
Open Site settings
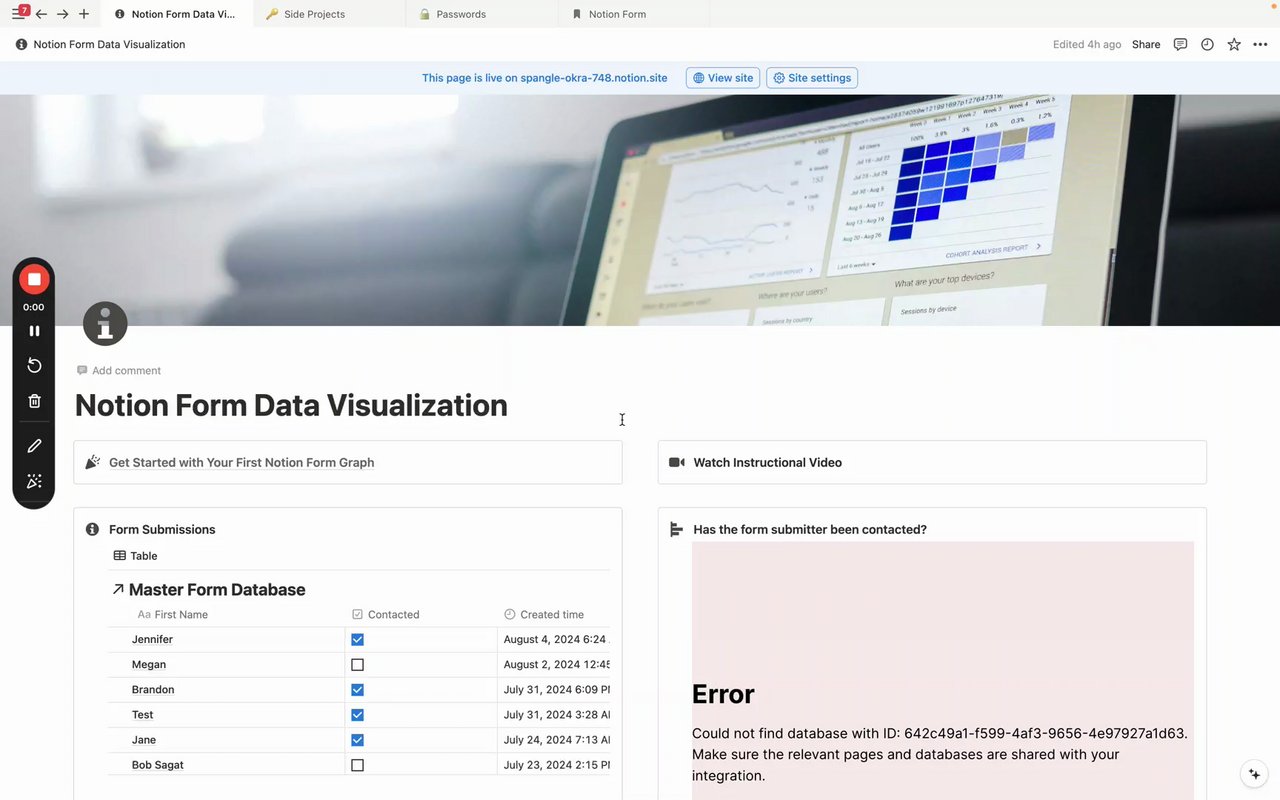[812, 78]
